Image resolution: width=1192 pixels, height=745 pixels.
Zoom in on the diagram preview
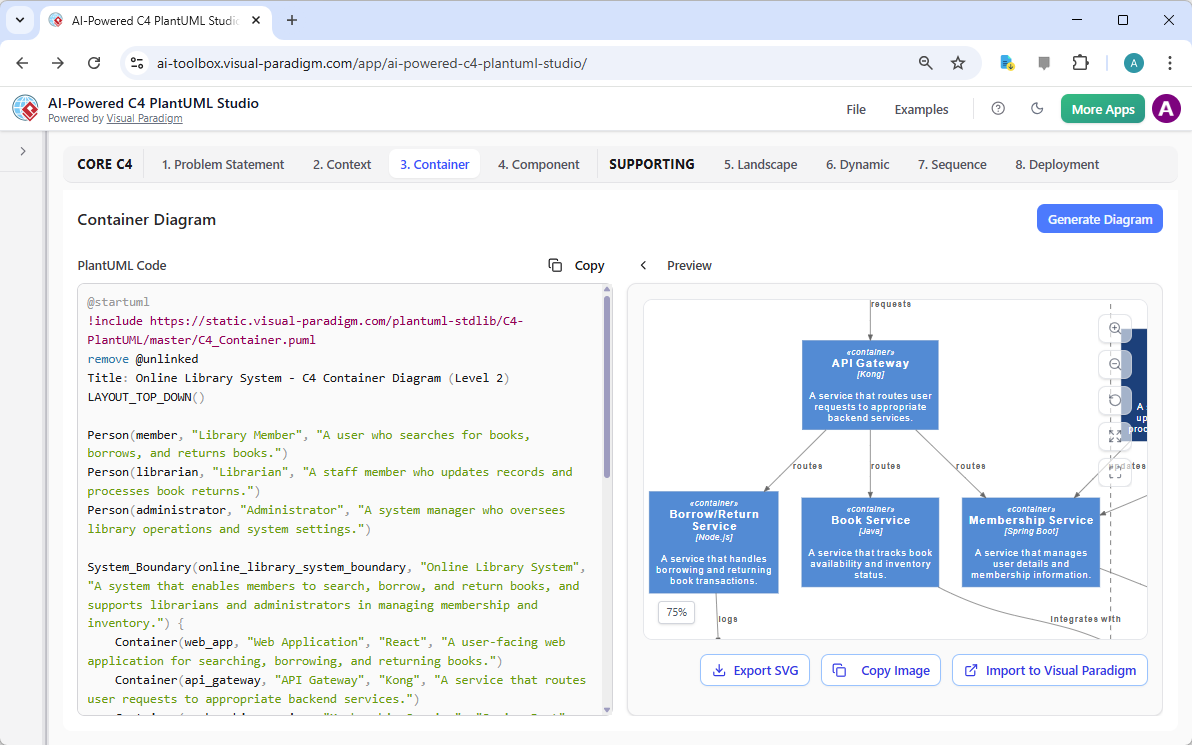coord(1114,328)
